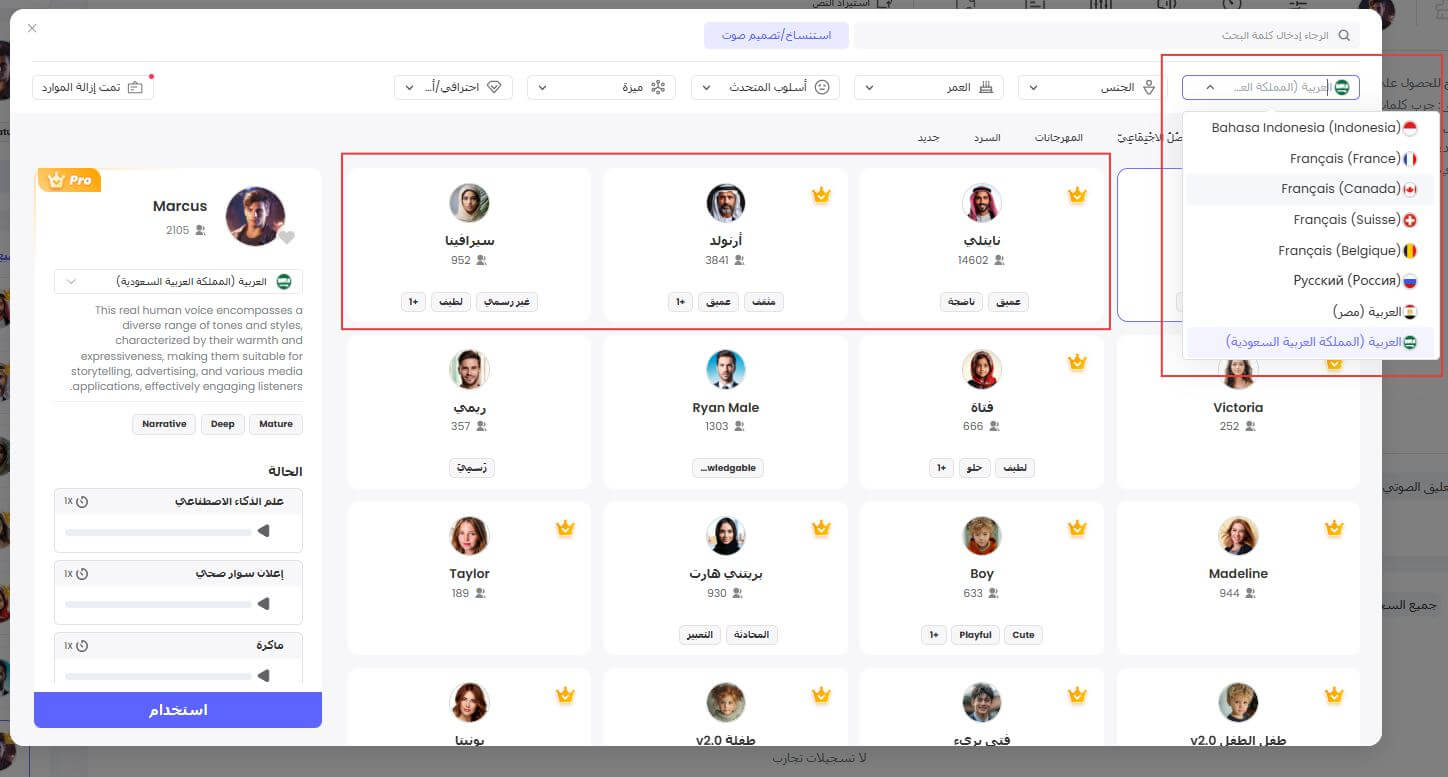This screenshot has width=1448, height=777.
Task: Click the ميزة feature filter icon
Action: tap(658, 87)
